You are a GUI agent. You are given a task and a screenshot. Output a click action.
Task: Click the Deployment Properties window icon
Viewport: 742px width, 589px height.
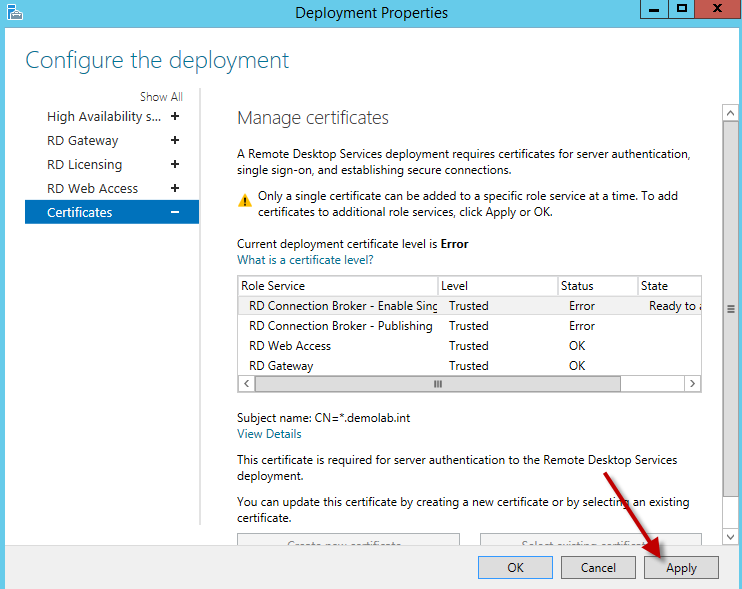pos(13,12)
